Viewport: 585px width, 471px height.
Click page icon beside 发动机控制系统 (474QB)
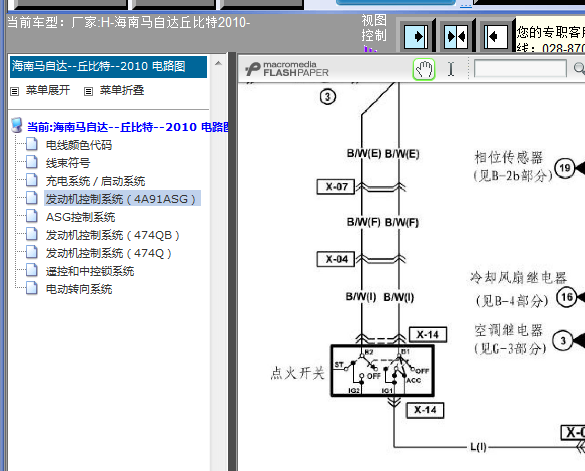click(32, 234)
